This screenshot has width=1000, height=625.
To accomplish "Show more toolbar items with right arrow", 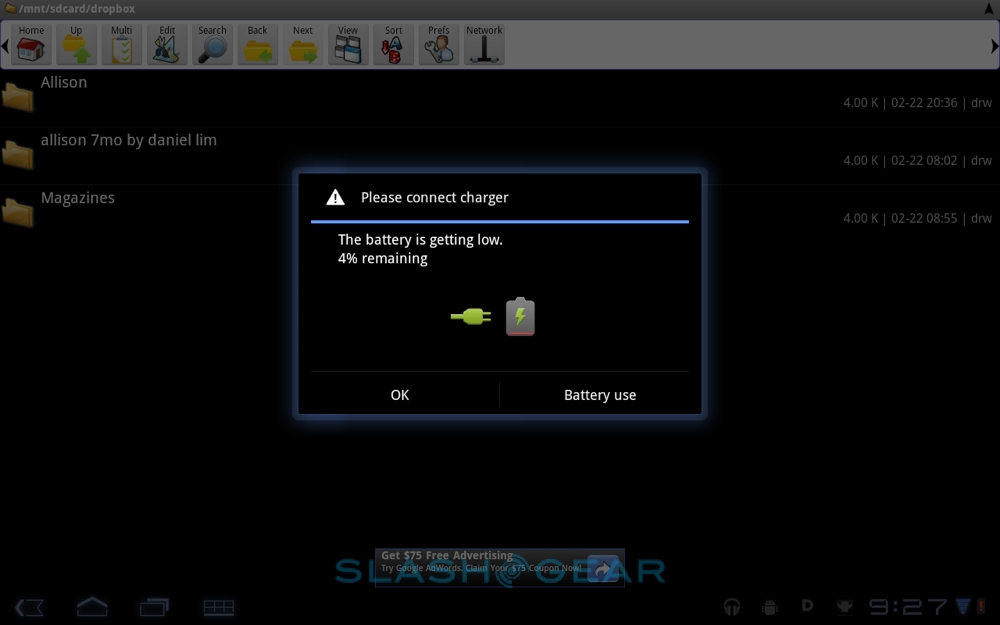I will click(x=994, y=46).
